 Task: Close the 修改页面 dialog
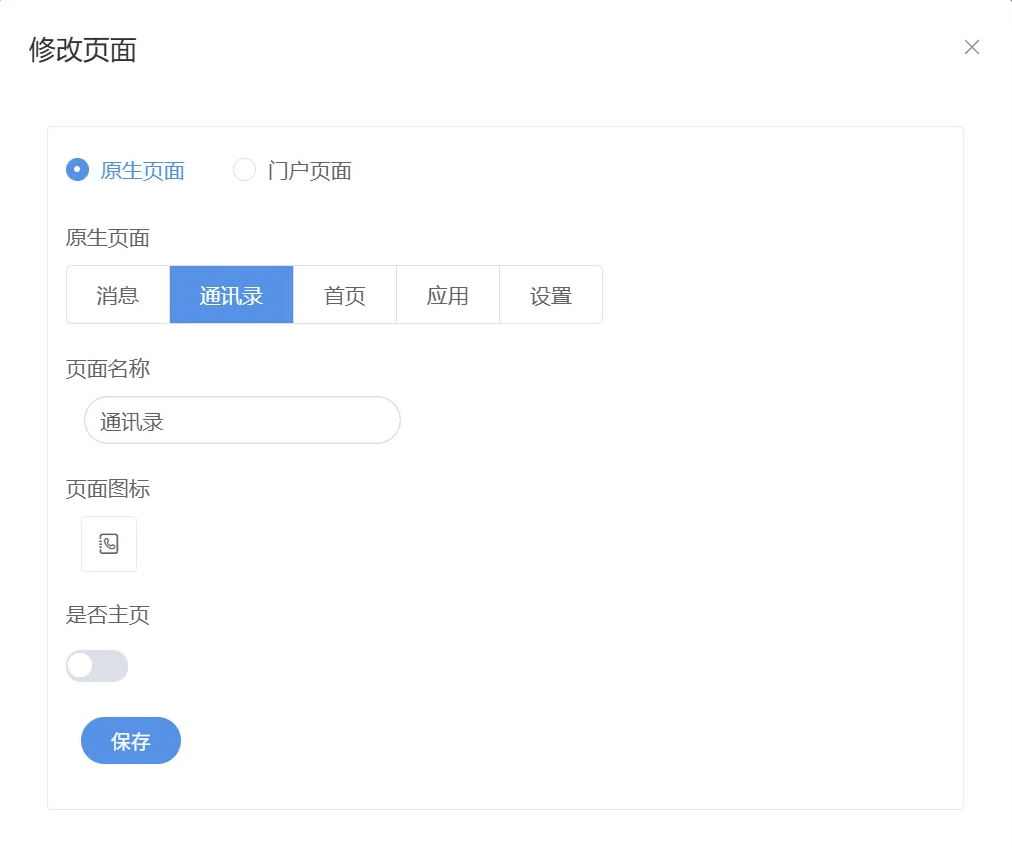click(971, 47)
